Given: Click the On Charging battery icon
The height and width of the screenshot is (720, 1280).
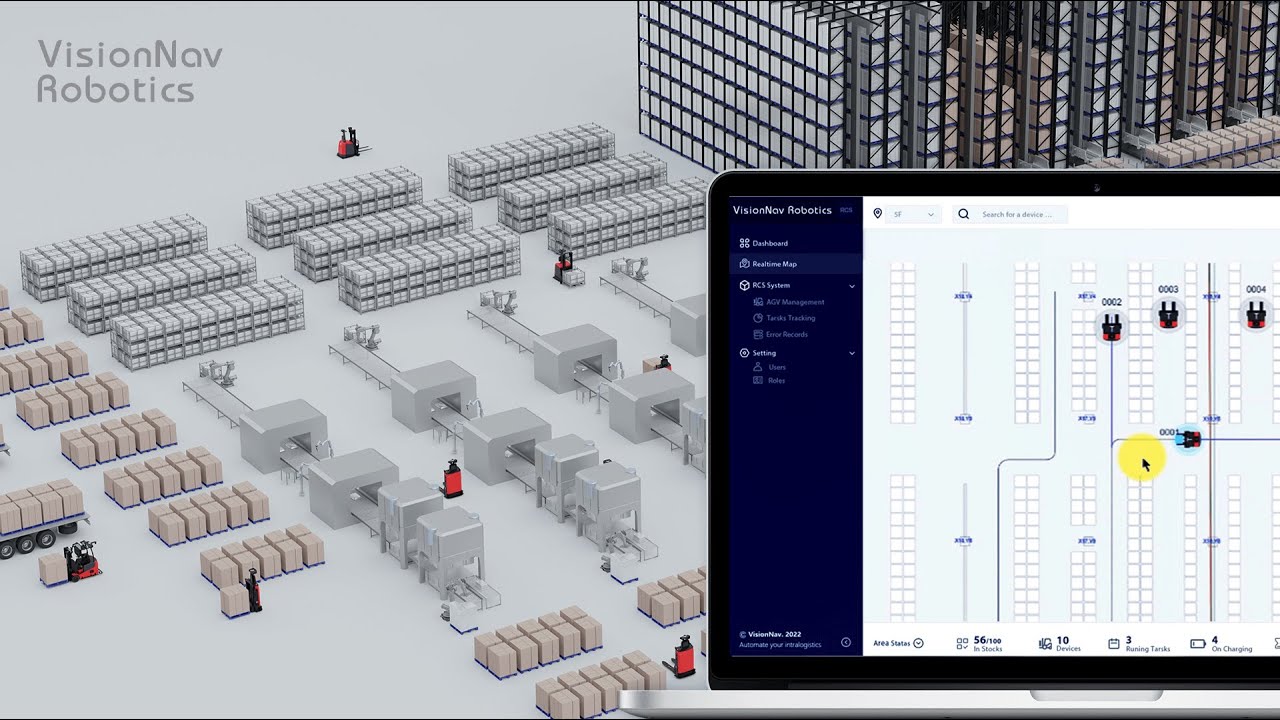Looking at the screenshot, I should [x=1198, y=644].
